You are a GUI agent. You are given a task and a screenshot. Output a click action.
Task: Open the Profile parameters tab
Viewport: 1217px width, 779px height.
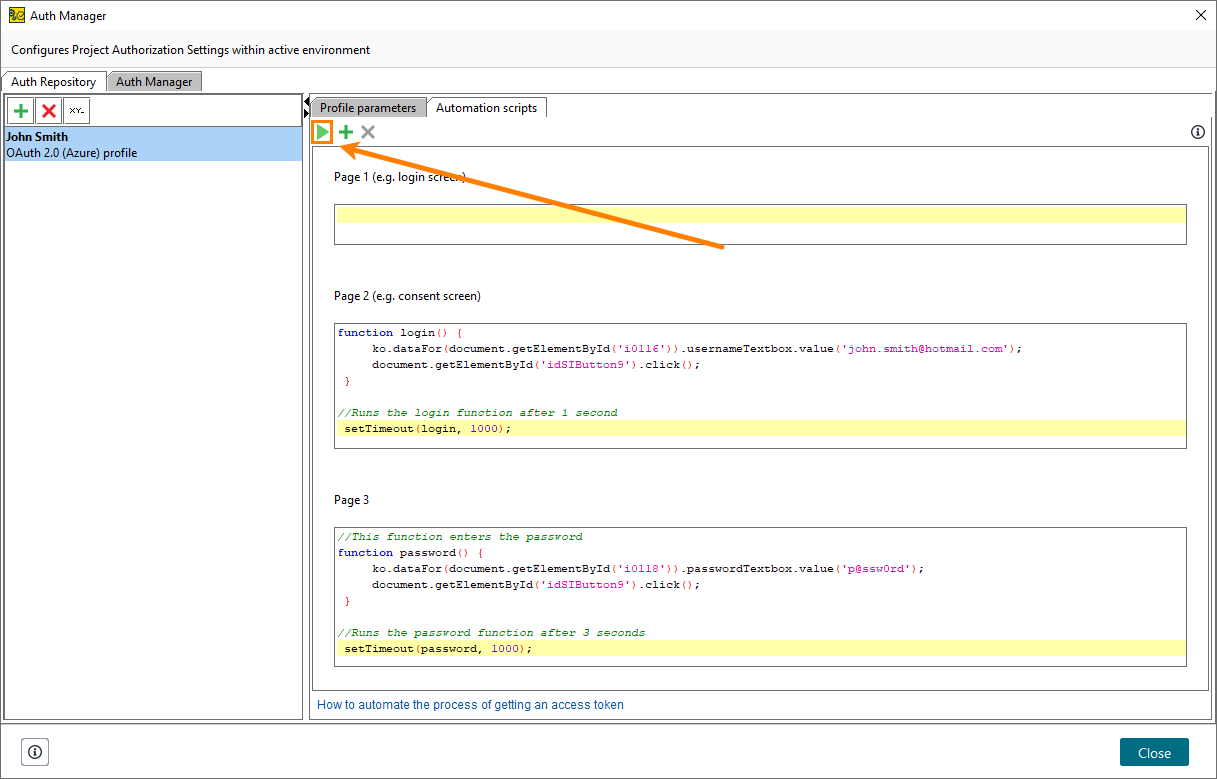pos(367,107)
